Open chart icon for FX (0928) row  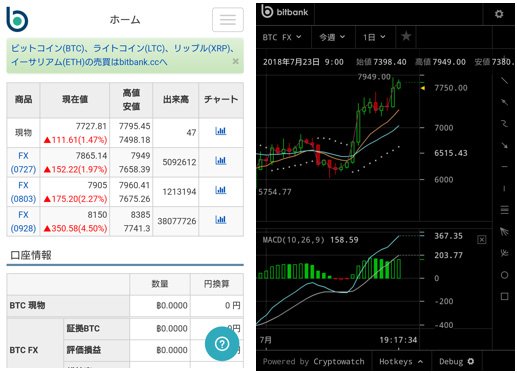[221, 220]
